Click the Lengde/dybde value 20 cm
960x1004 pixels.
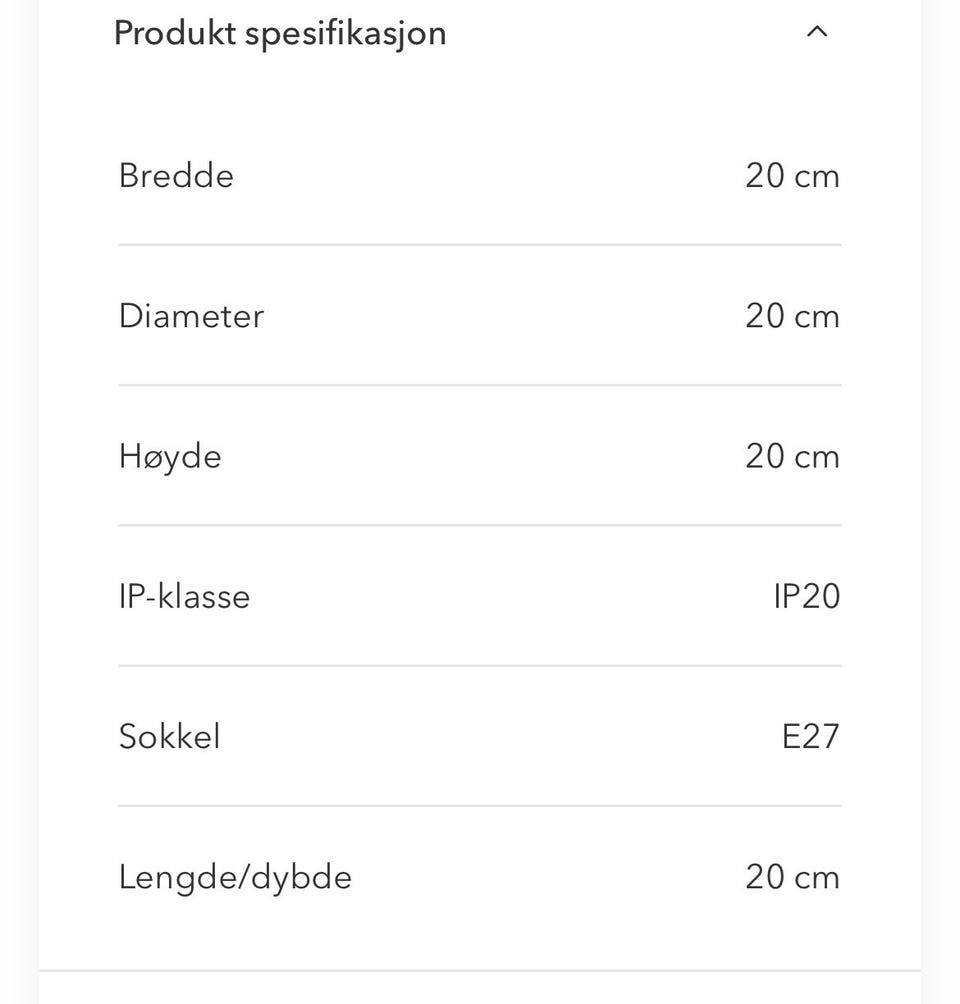pos(792,878)
